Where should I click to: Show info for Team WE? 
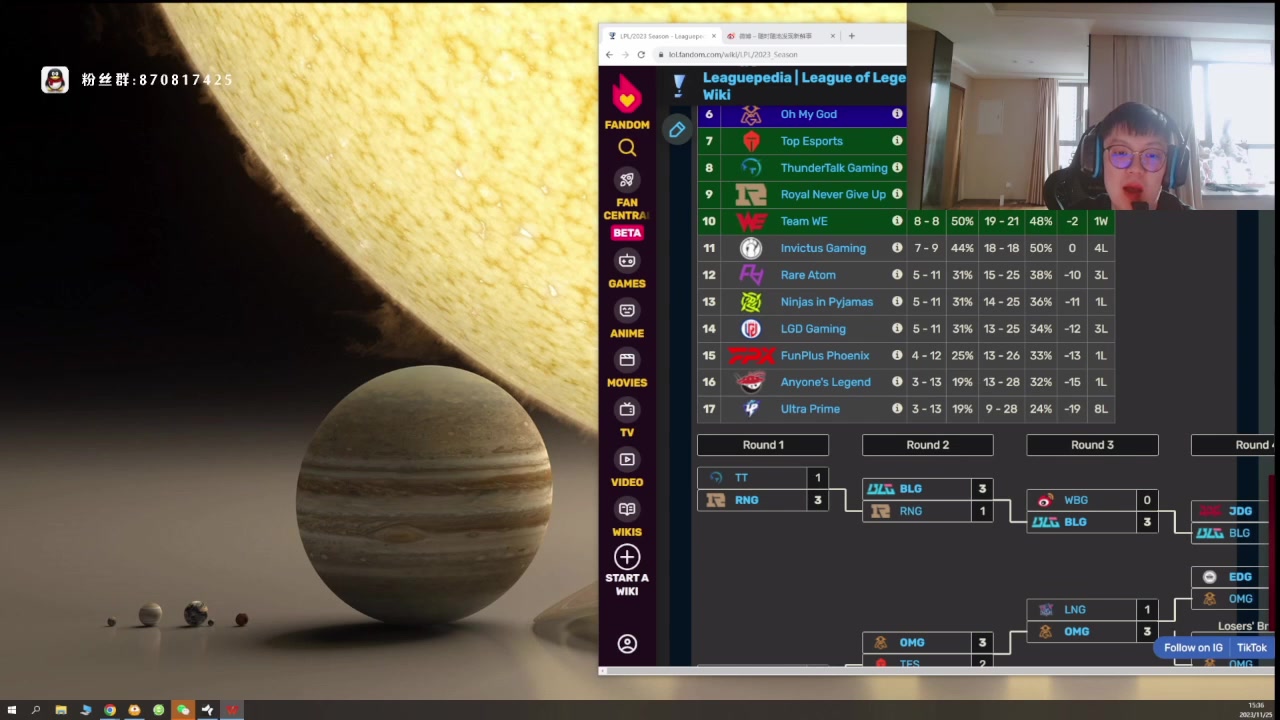tap(897, 221)
